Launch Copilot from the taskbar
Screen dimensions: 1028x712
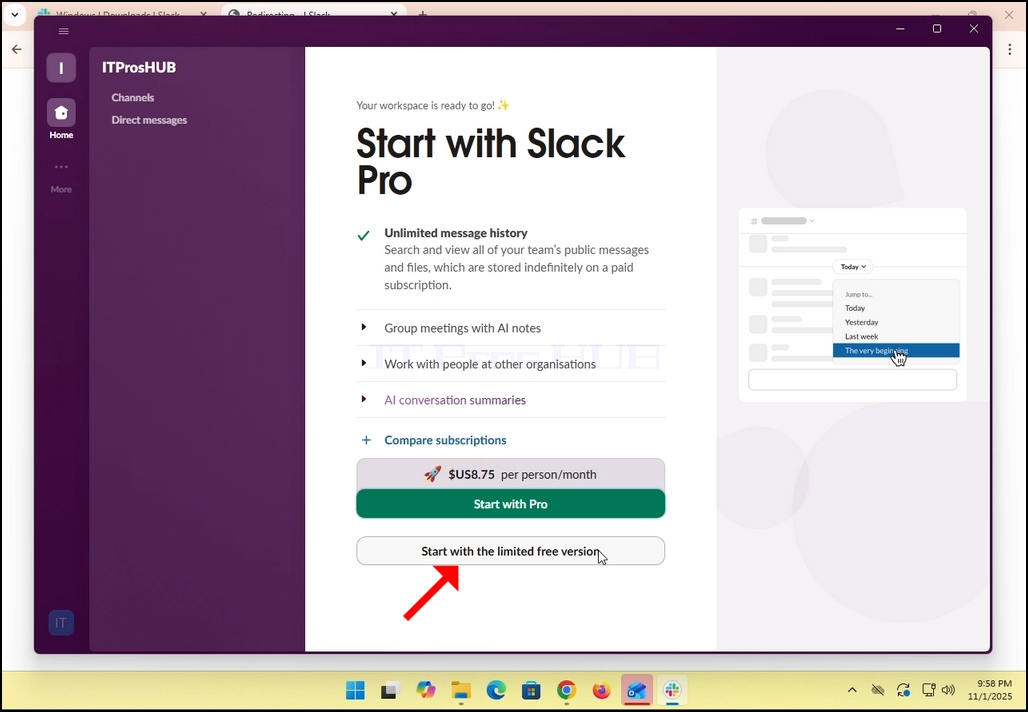pyautogui.click(x=426, y=690)
